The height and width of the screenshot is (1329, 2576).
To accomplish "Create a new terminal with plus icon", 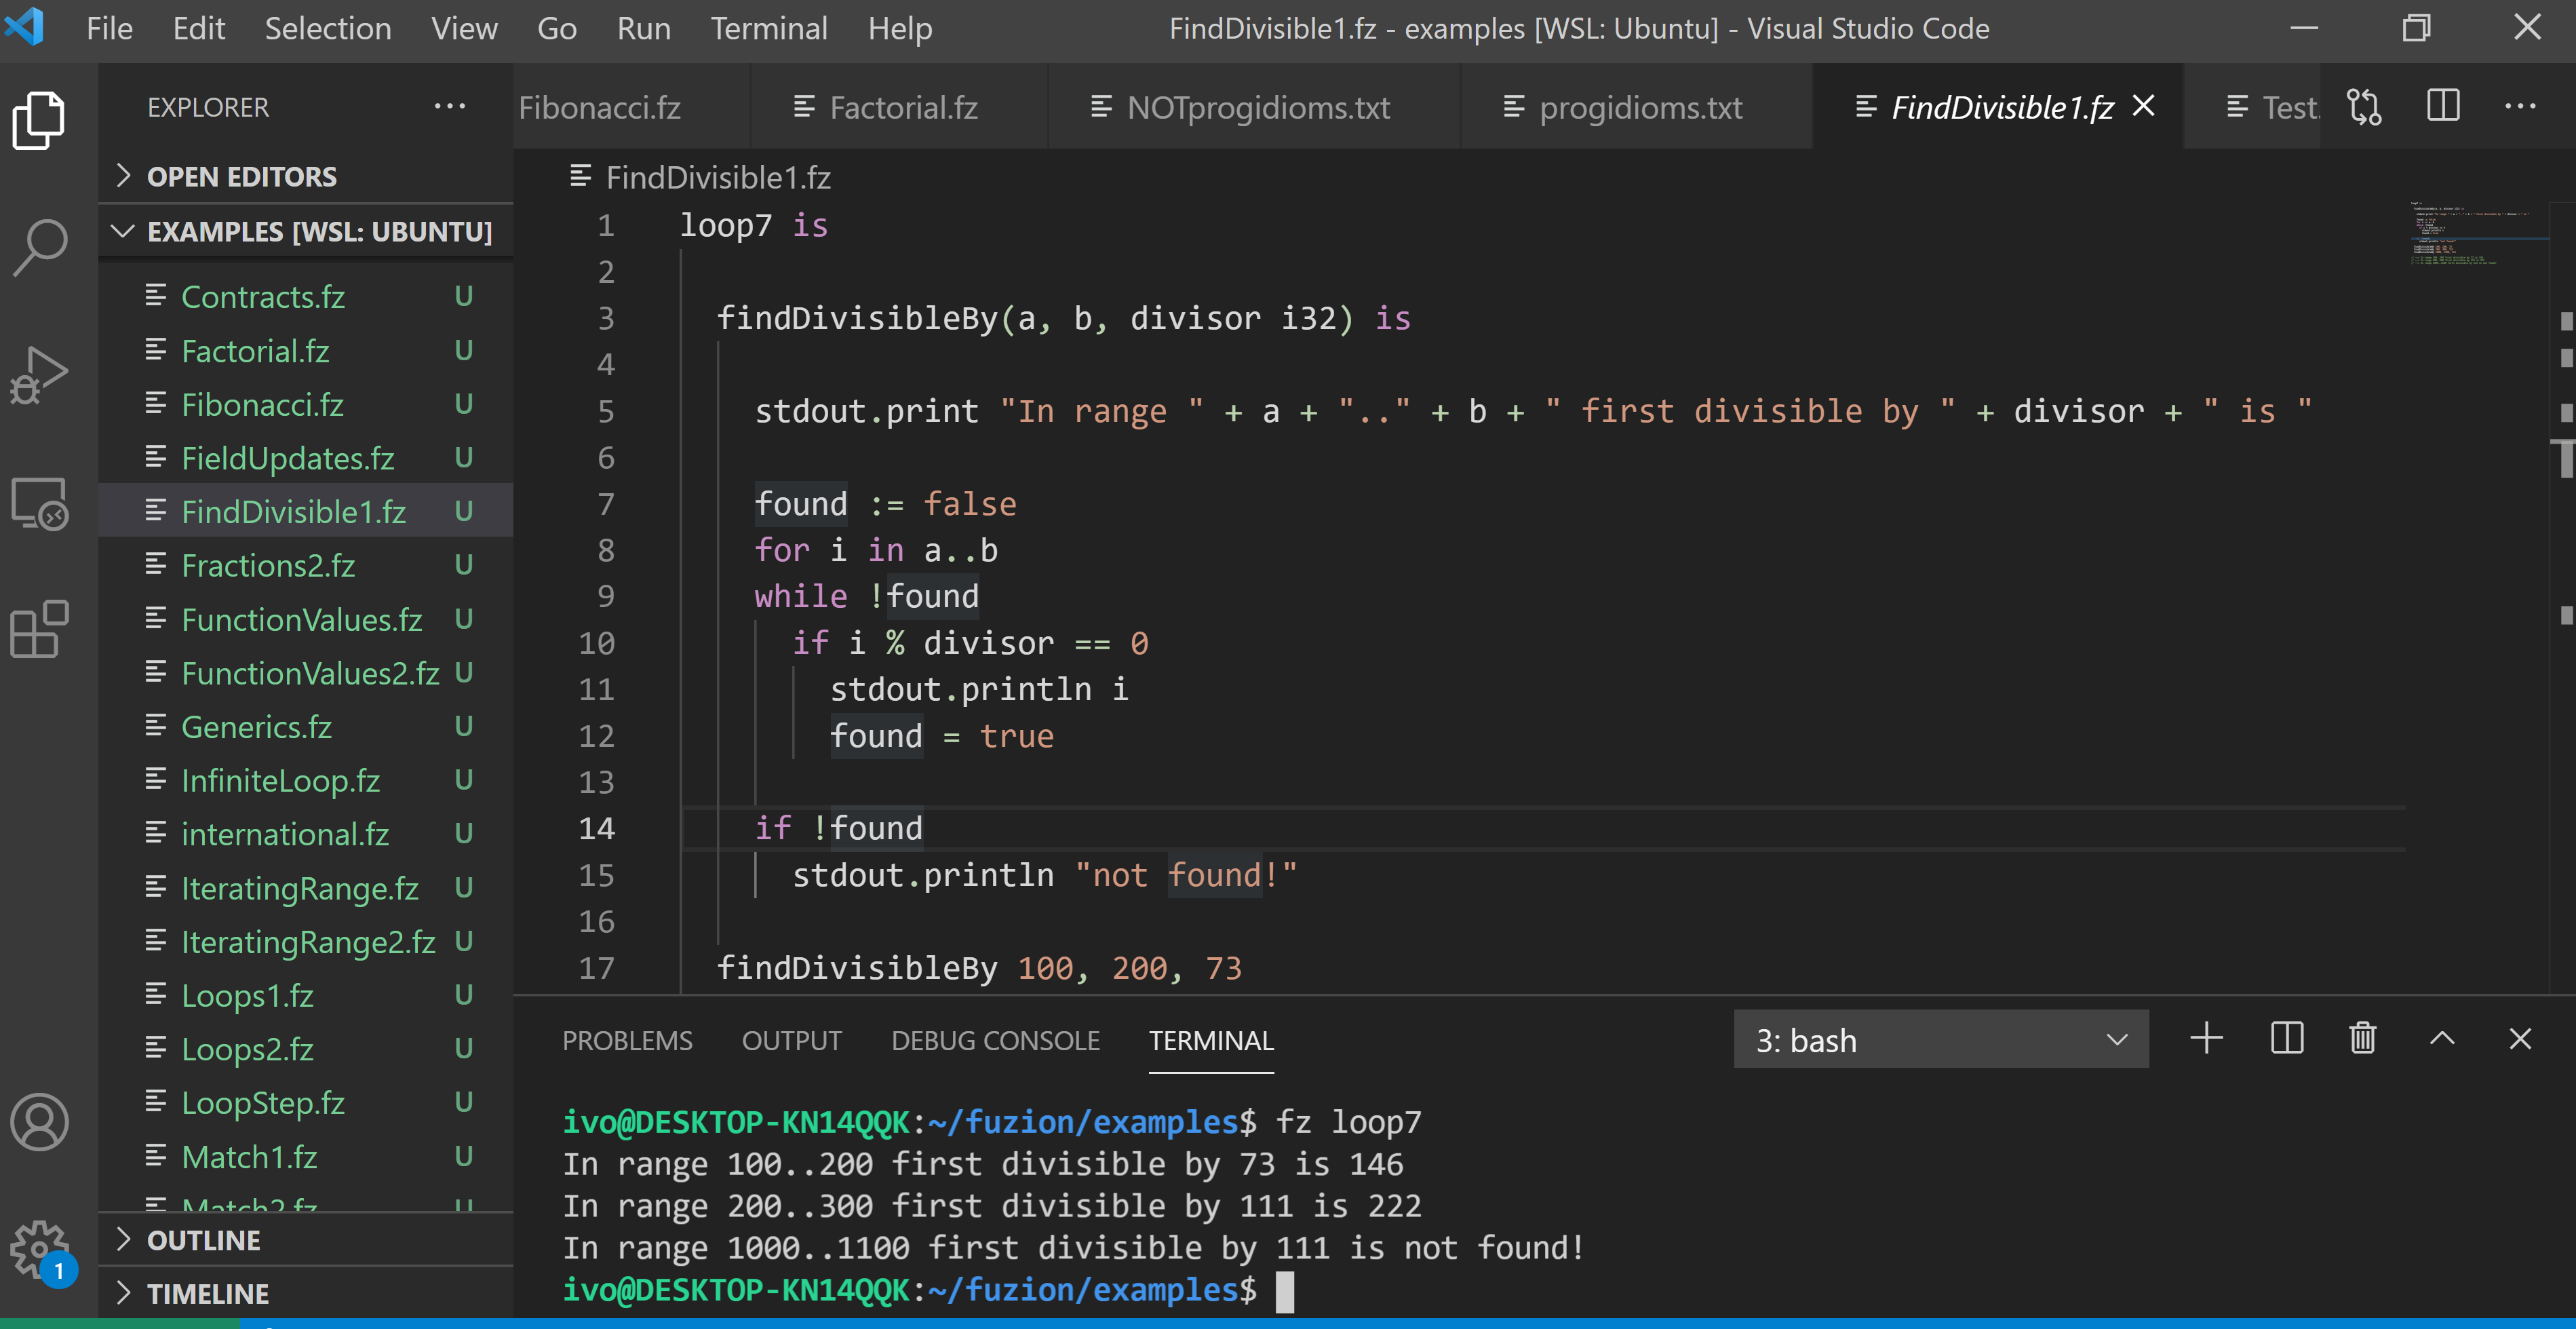I will [x=2206, y=1039].
